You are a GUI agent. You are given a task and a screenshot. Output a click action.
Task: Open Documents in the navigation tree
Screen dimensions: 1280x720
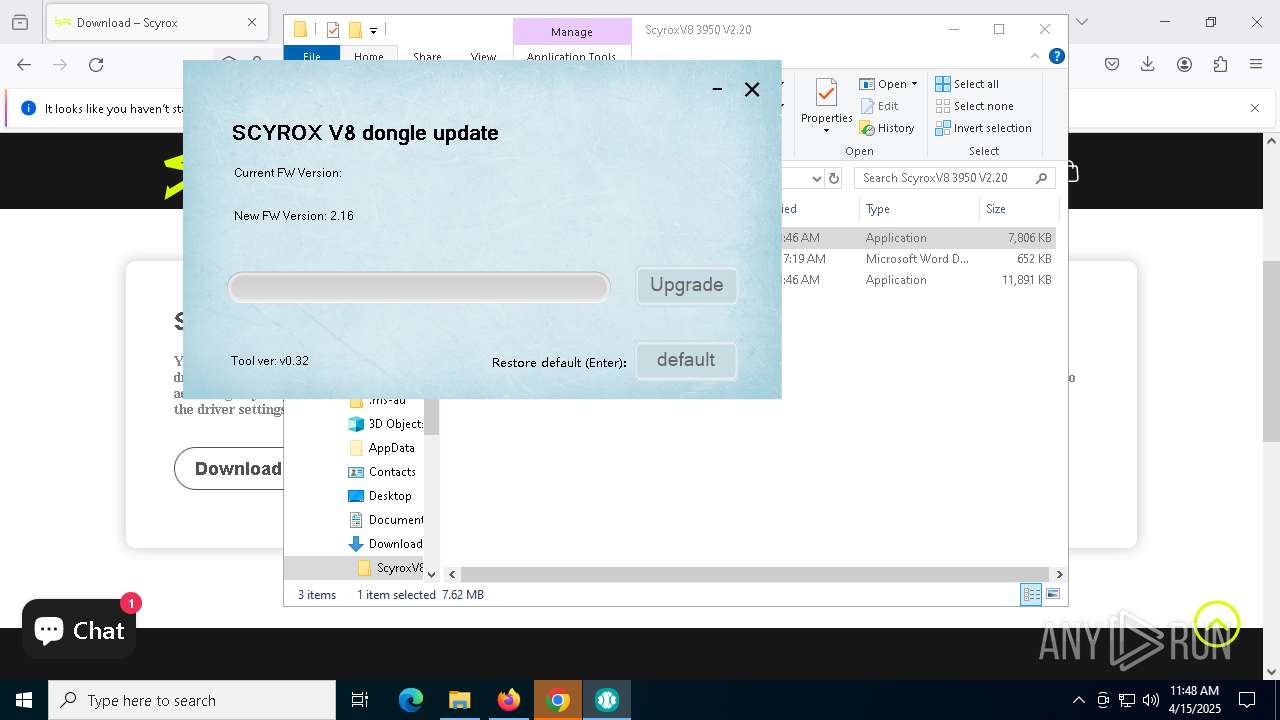[386, 520]
